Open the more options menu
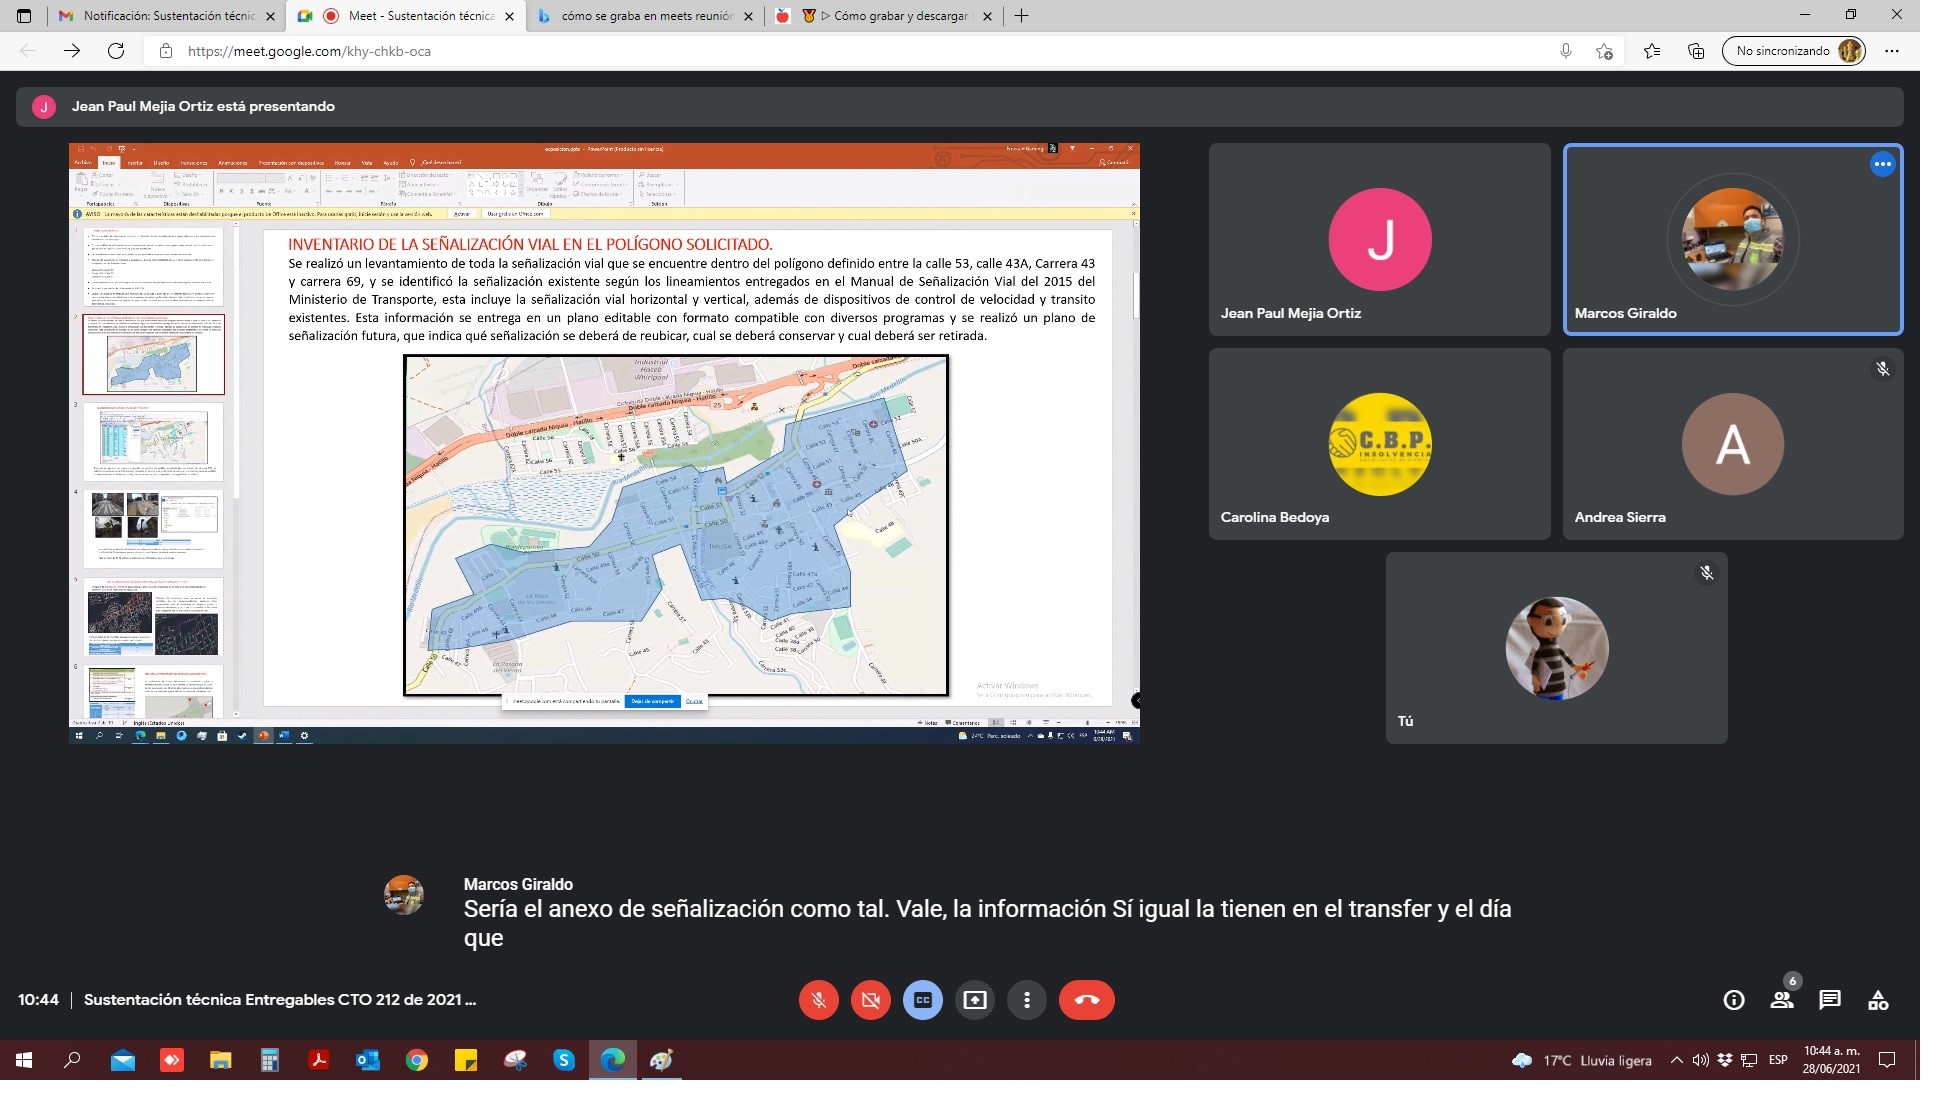 click(1027, 999)
